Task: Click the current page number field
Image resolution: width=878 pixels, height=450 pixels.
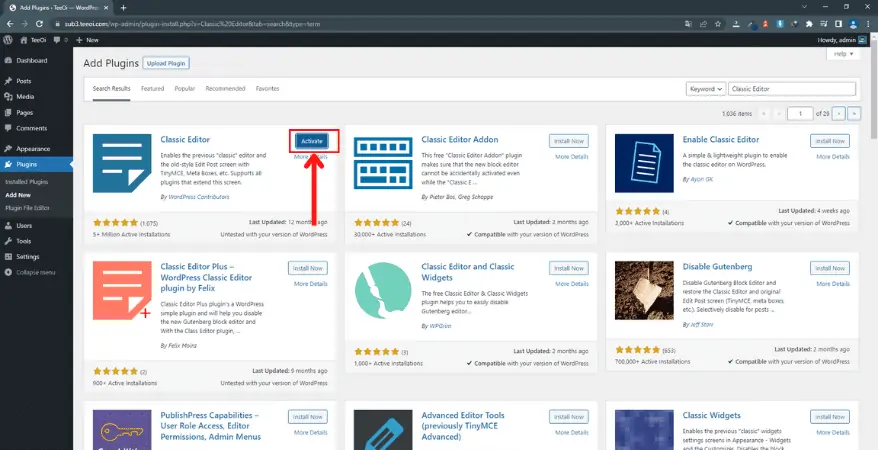Action: click(800, 114)
